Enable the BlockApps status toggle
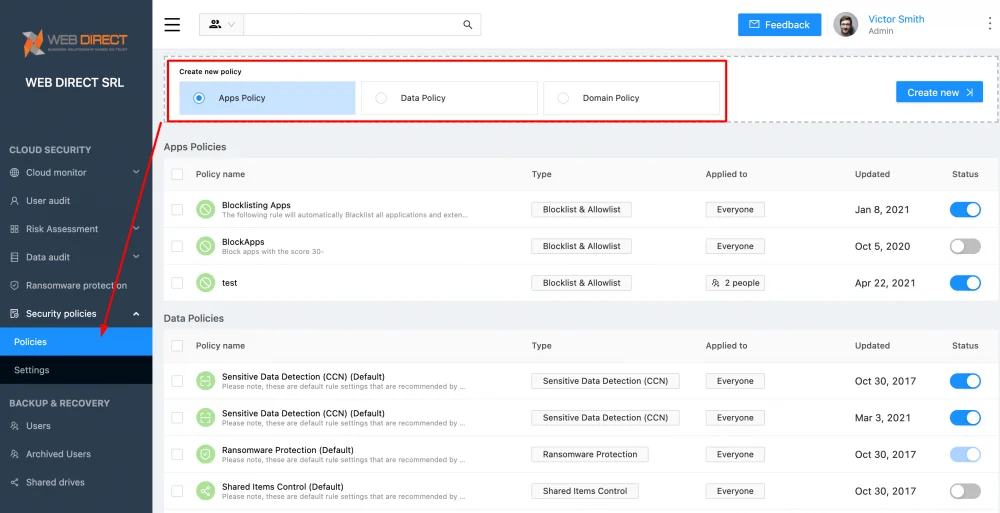The width and height of the screenshot is (1000, 513). [x=965, y=246]
